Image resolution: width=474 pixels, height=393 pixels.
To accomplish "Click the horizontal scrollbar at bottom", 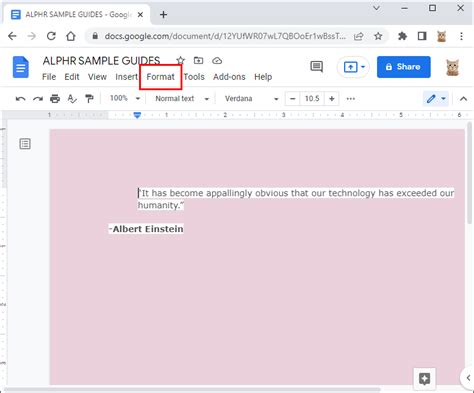I will (x=192, y=389).
